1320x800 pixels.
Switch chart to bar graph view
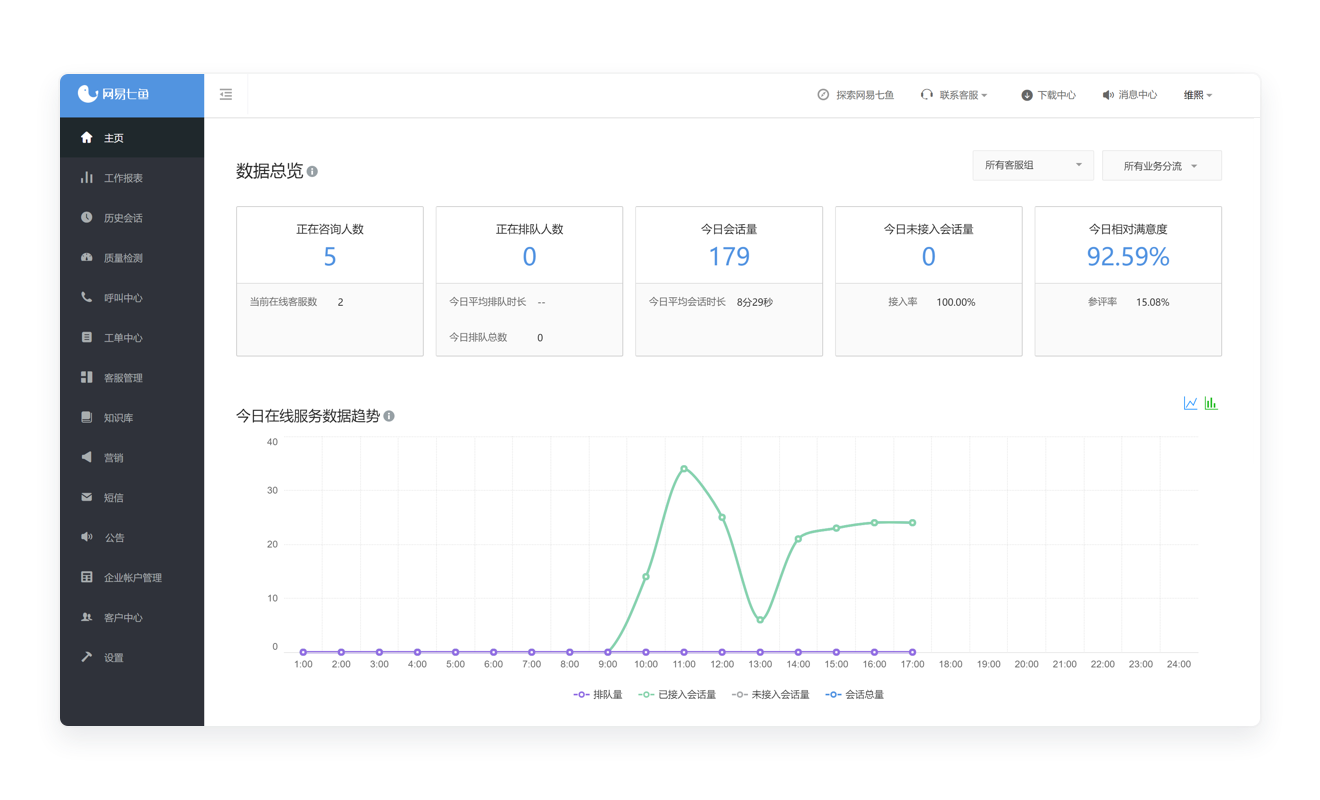tap(1211, 403)
